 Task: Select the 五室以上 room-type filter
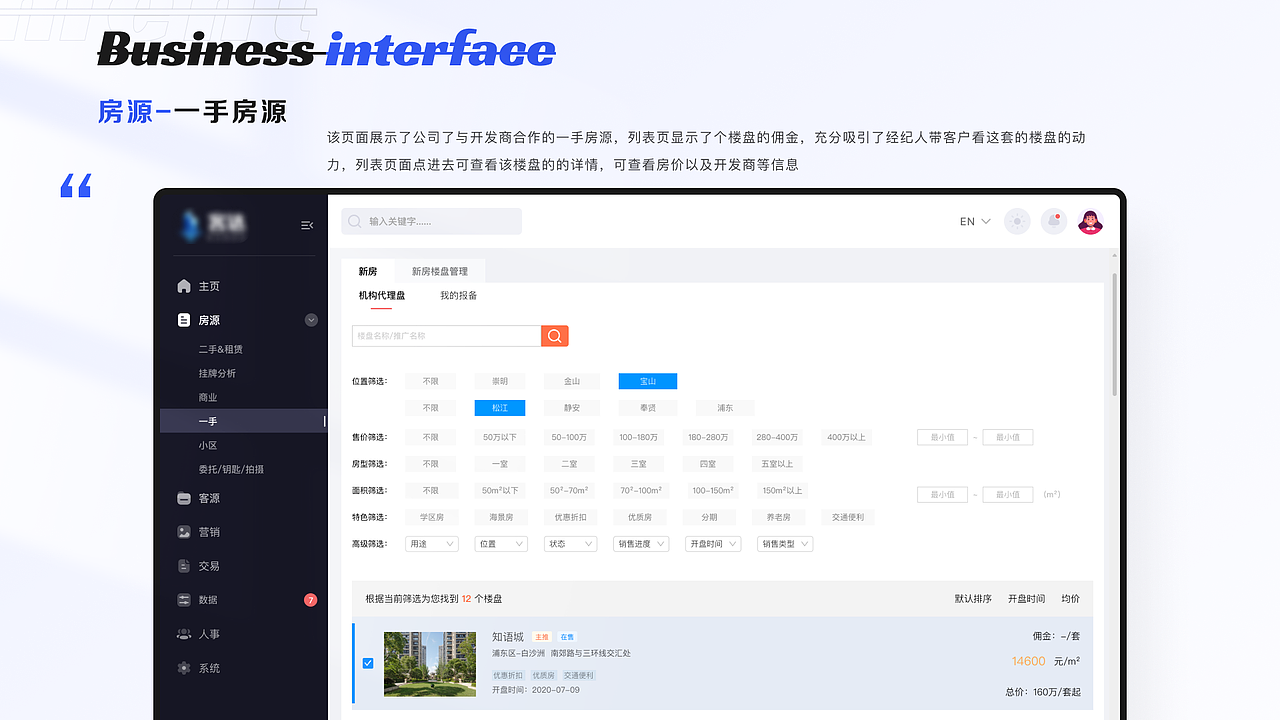coord(777,464)
